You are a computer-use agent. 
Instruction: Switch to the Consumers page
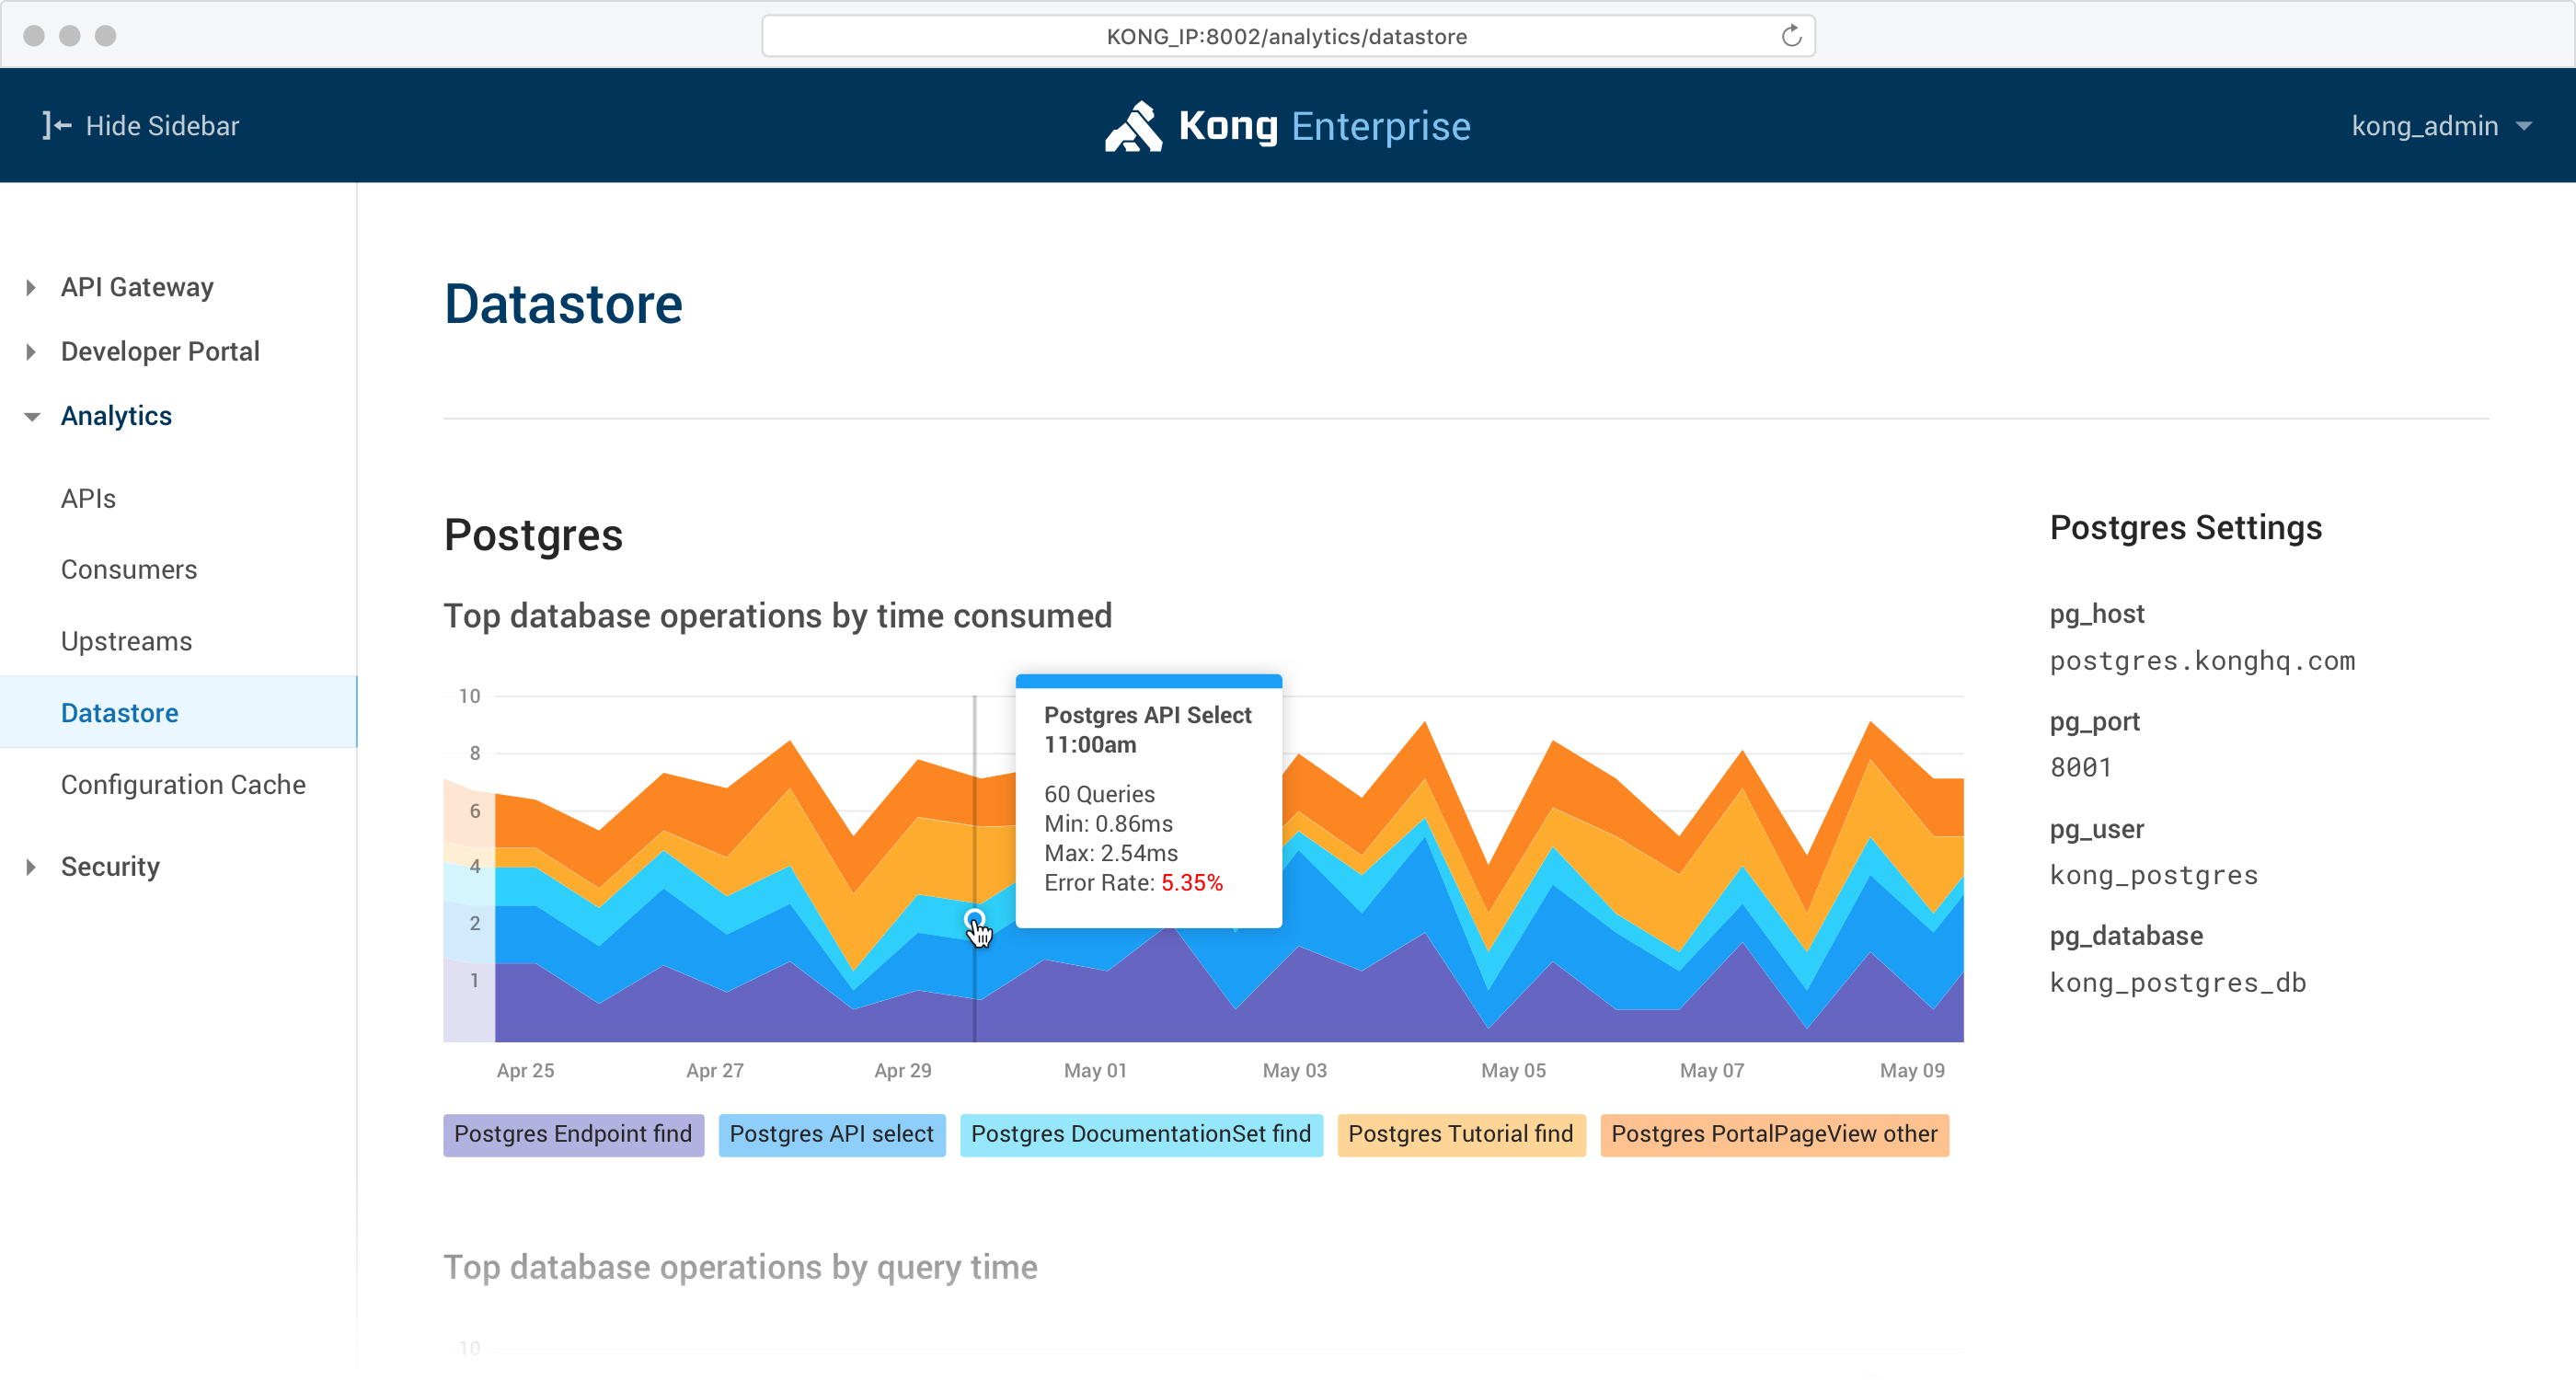[129, 569]
